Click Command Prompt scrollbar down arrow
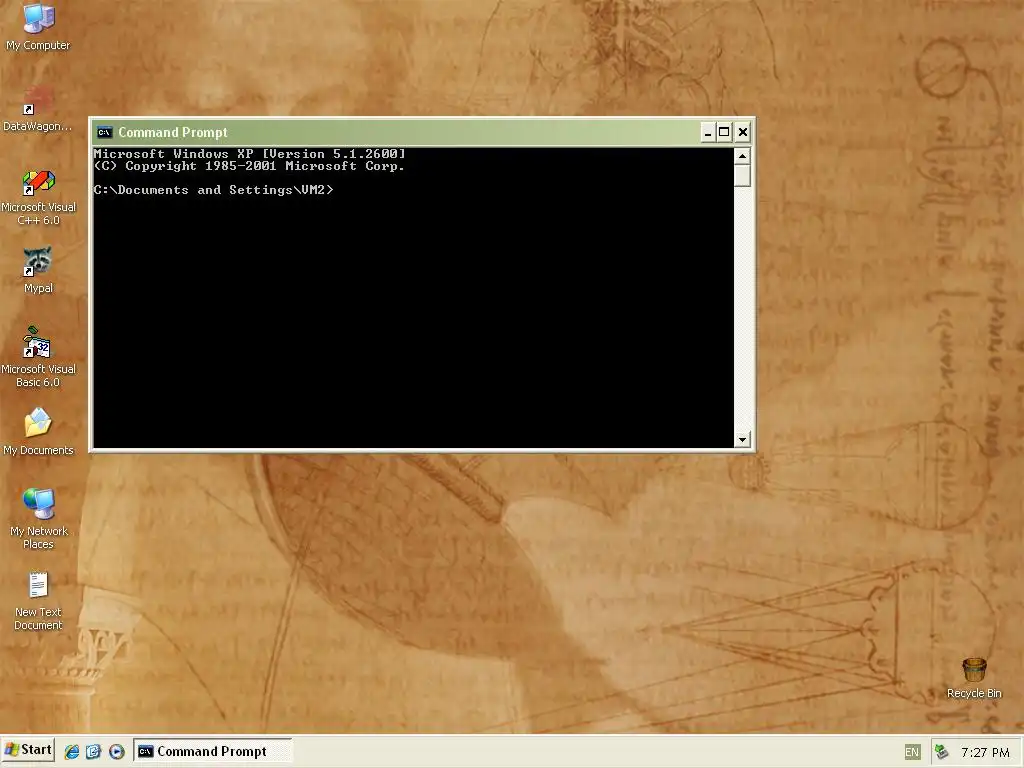The height and width of the screenshot is (768, 1024). pos(742,440)
